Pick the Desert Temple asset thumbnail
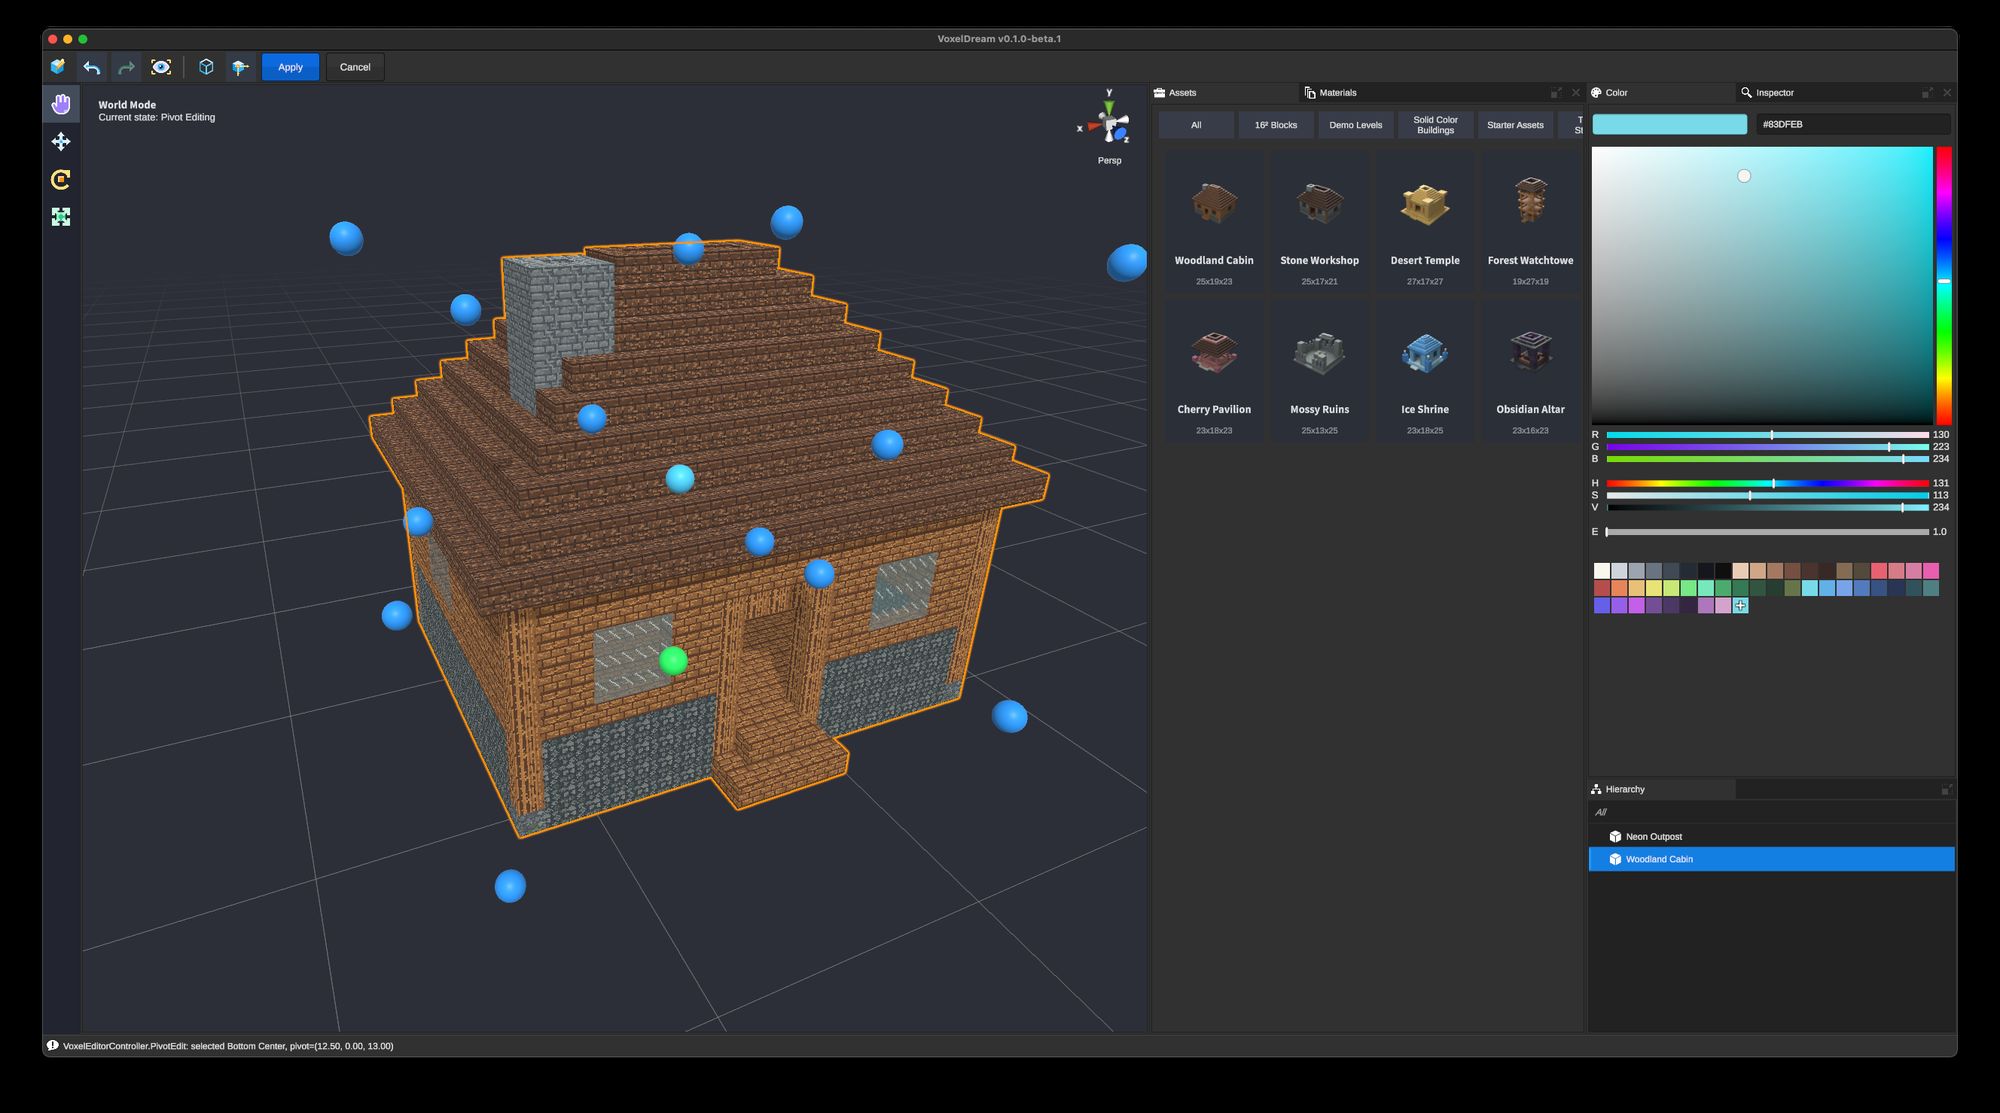The height and width of the screenshot is (1113, 2000). pos(1425,222)
